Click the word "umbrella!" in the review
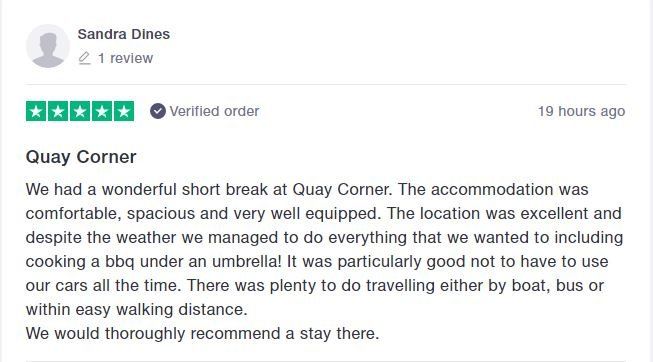The height and width of the screenshot is (362, 653). 247,262
